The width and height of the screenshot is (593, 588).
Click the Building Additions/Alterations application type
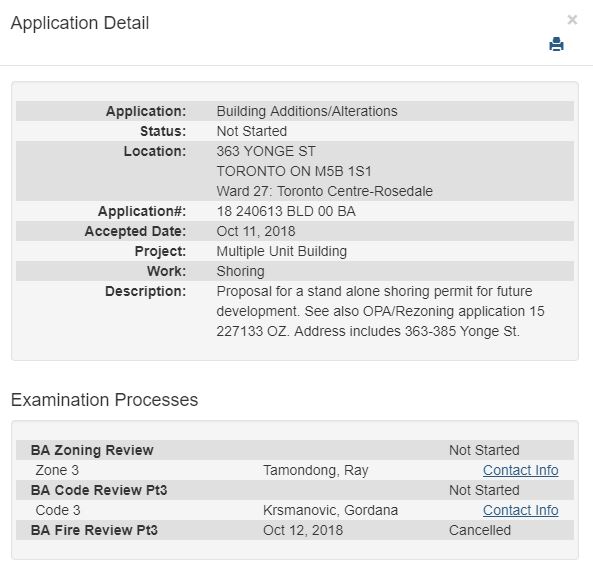tap(307, 111)
